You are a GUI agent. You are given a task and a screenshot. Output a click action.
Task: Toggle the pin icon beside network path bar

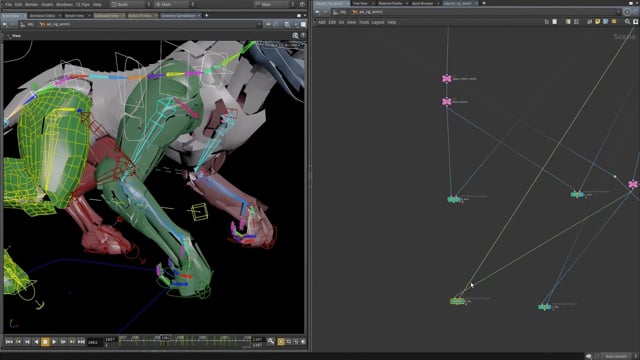coord(636,12)
